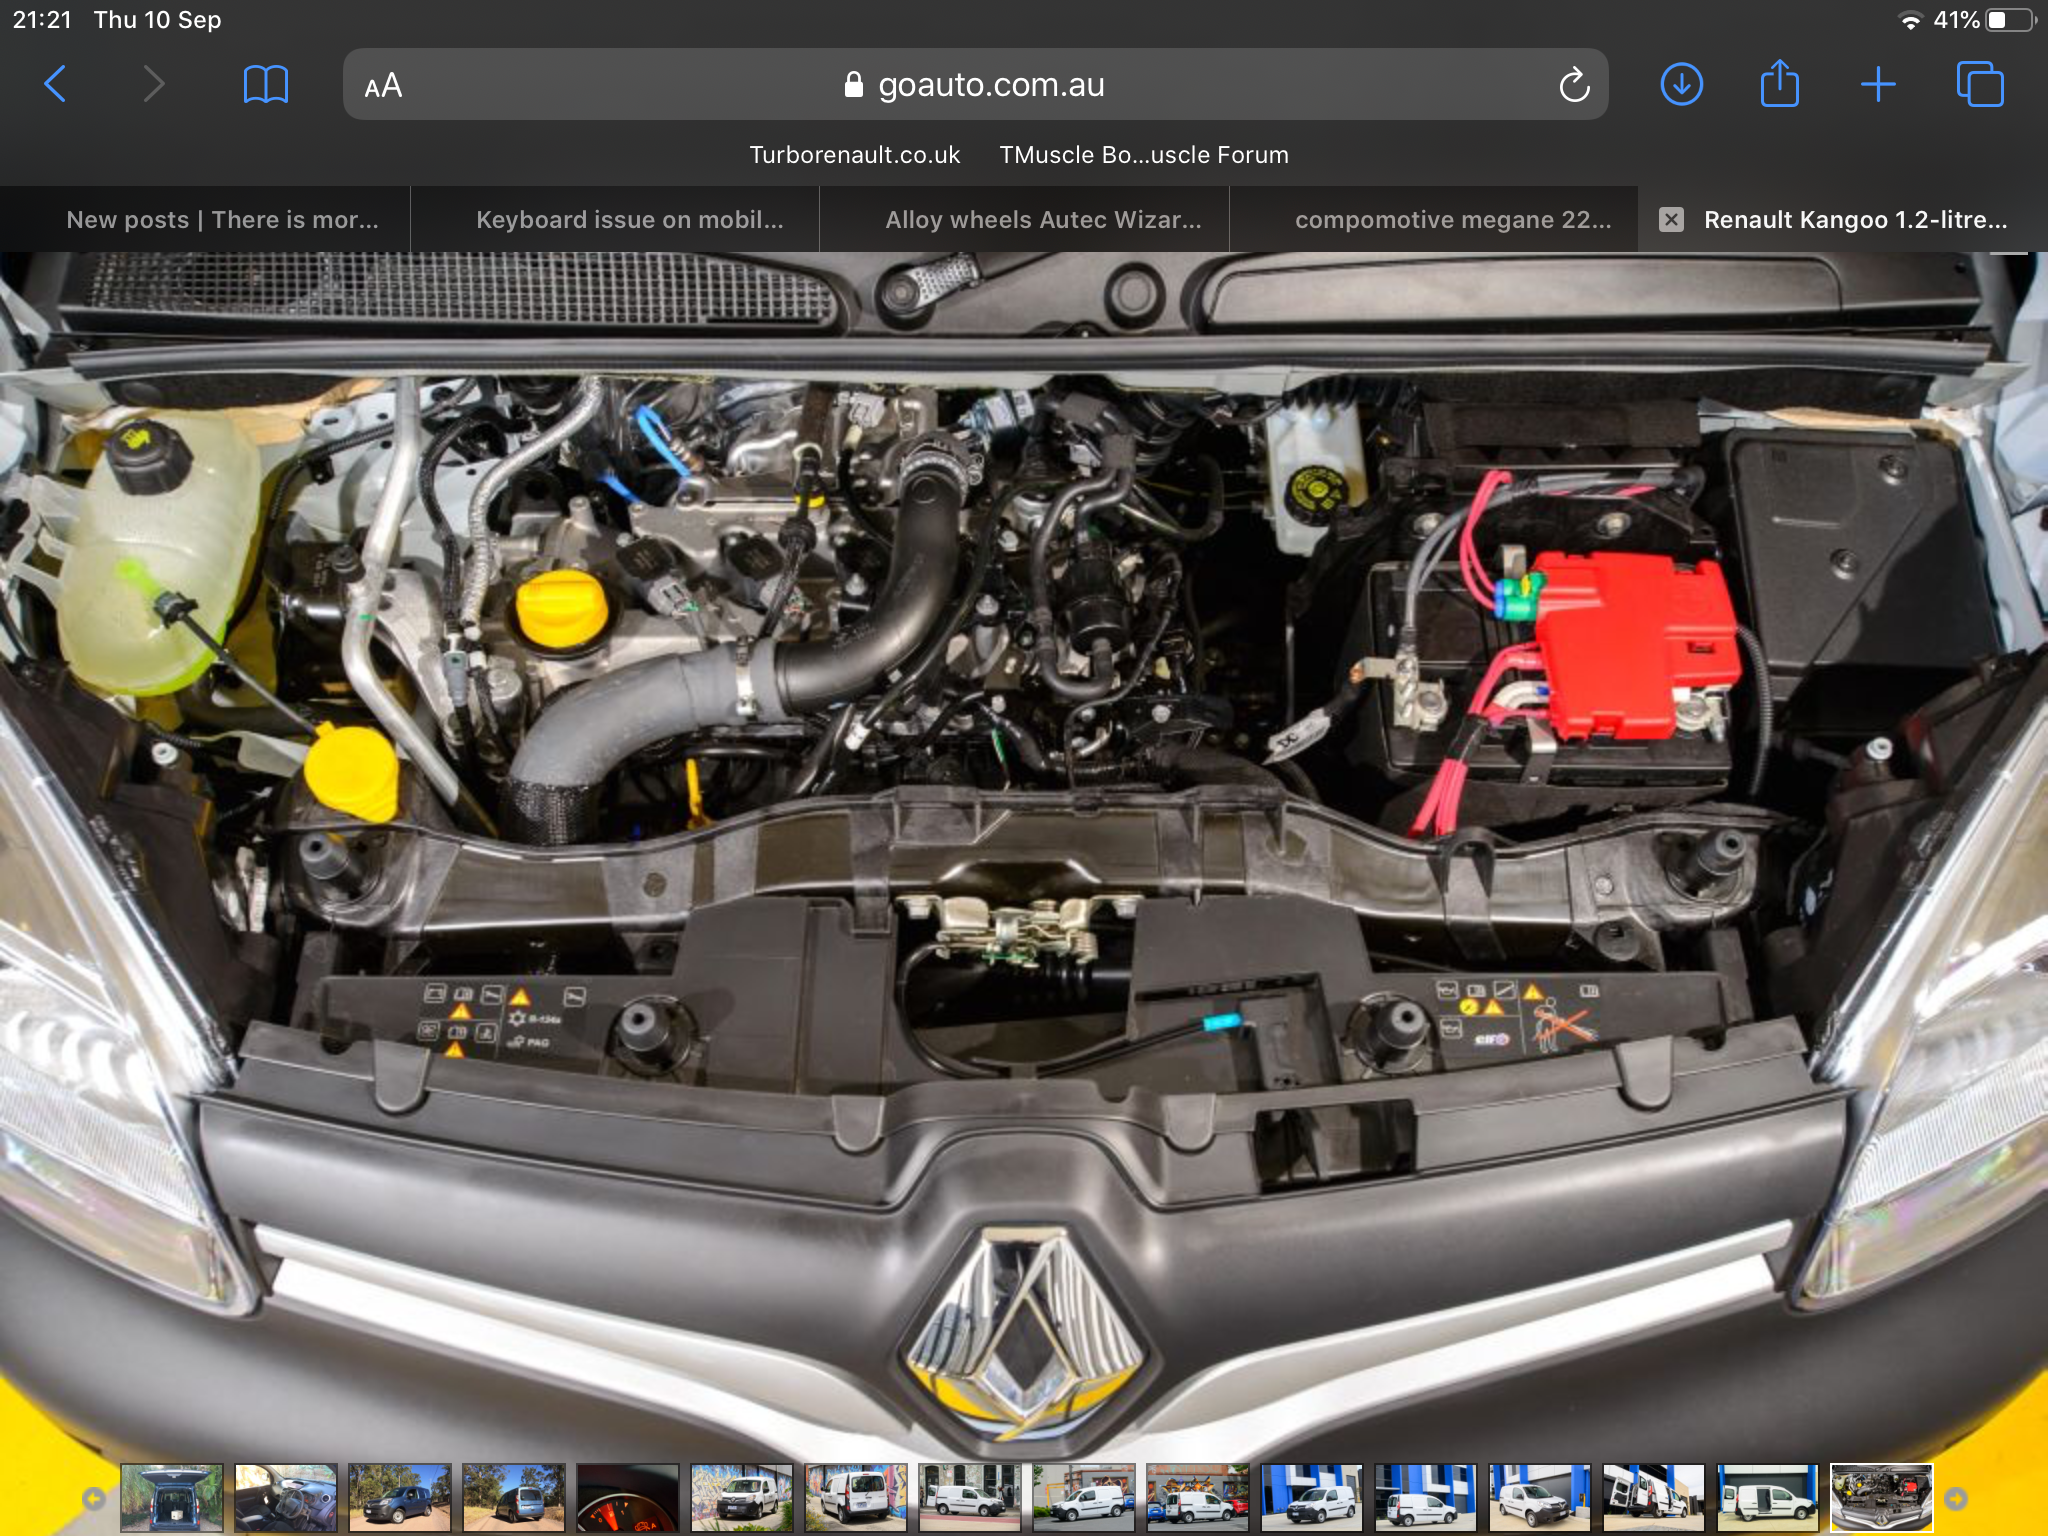Image resolution: width=2048 pixels, height=1536 pixels.
Task: Switch to Keyboard issue on mobile tab
Action: pyautogui.click(x=629, y=220)
